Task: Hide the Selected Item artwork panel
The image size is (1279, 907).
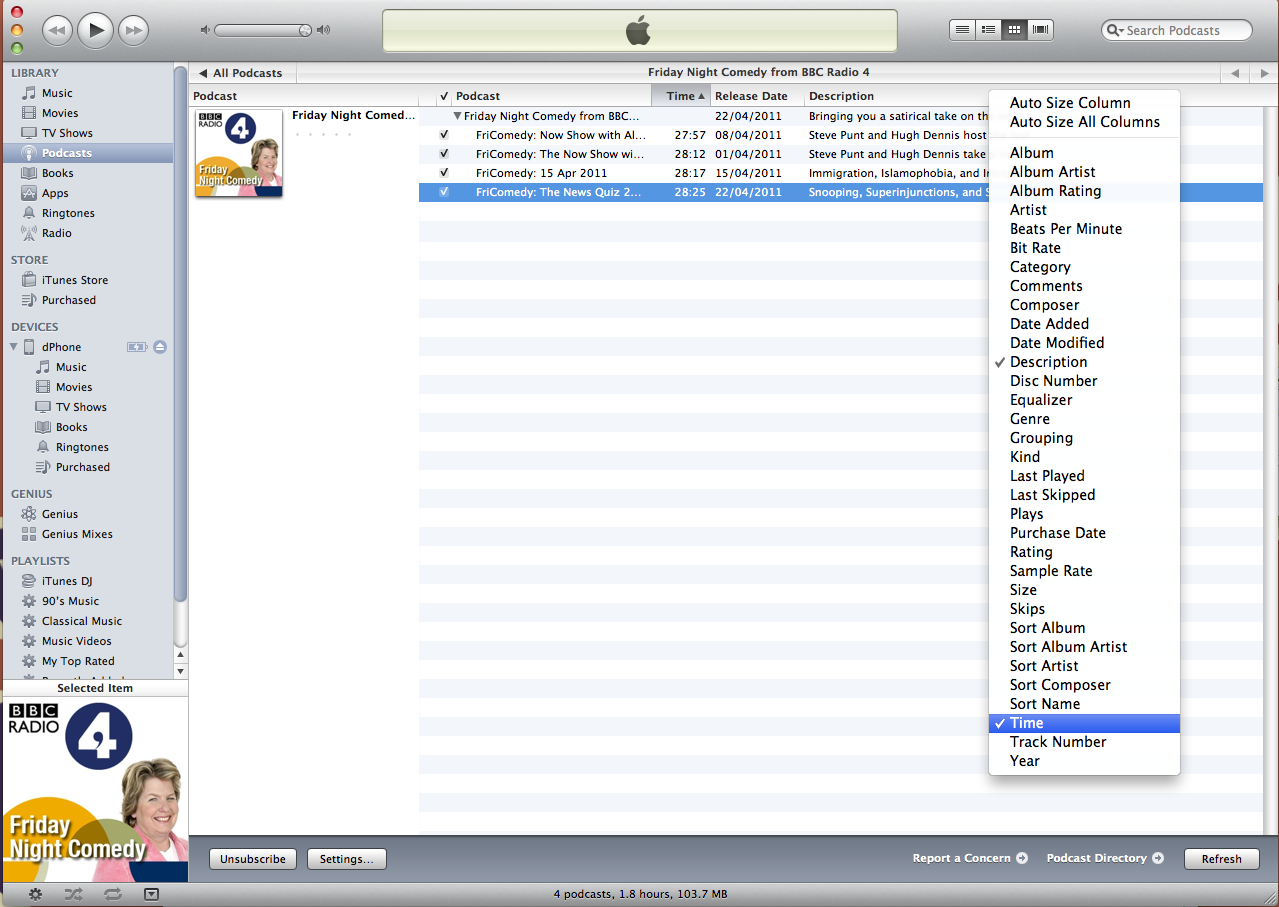Action: [151, 894]
